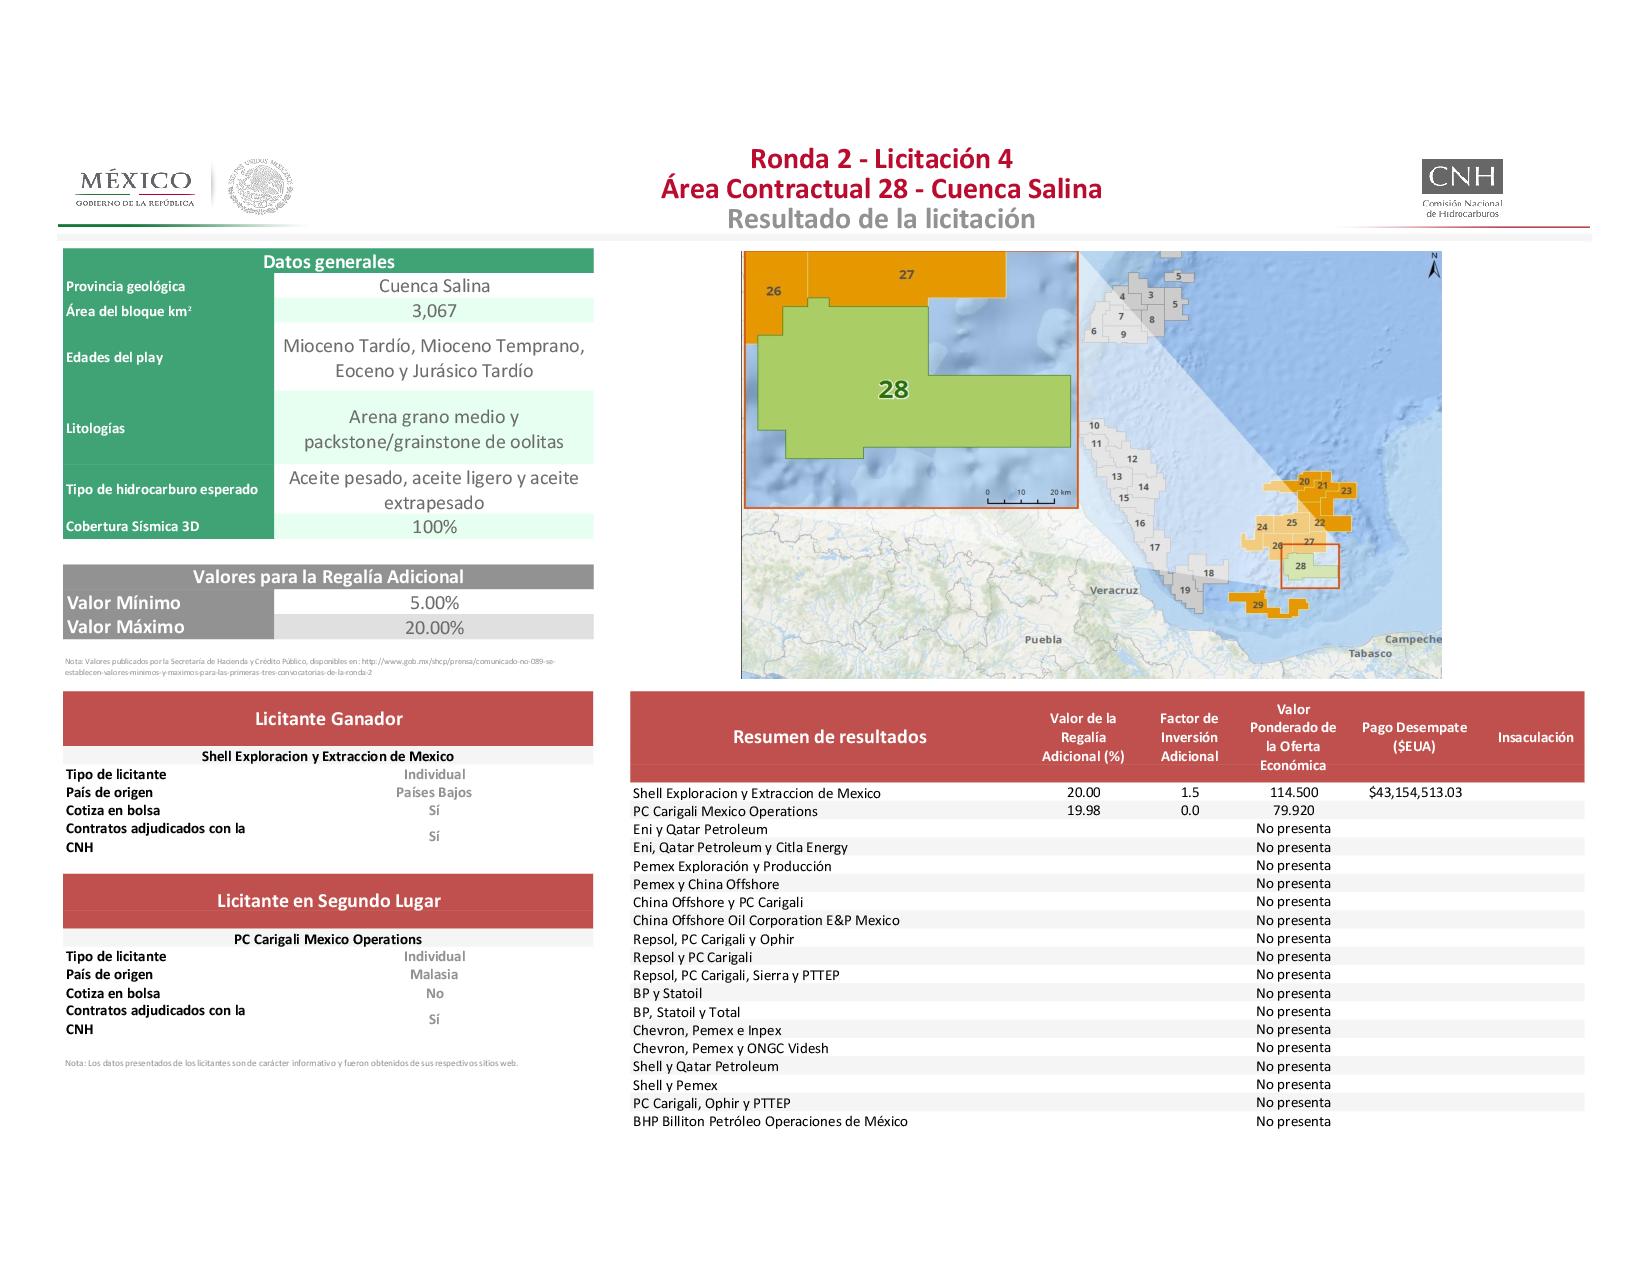Click 'Países Bajos' country of origin
The width and height of the screenshot is (1650, 1275).
click(434, 792)
